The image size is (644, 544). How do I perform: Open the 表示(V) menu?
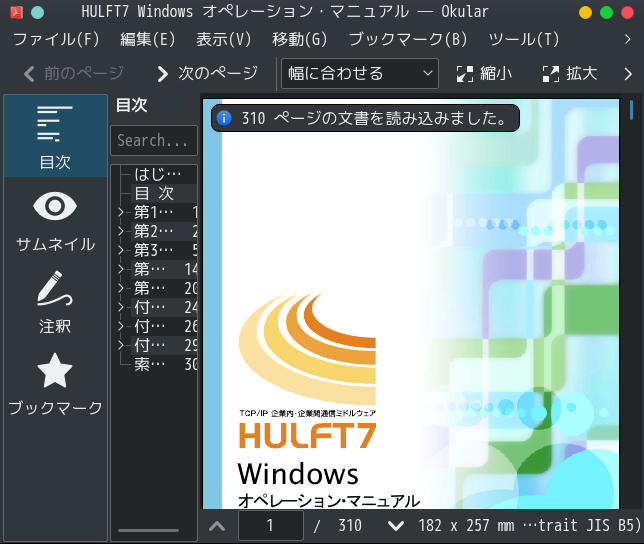(x=223, y=39)
